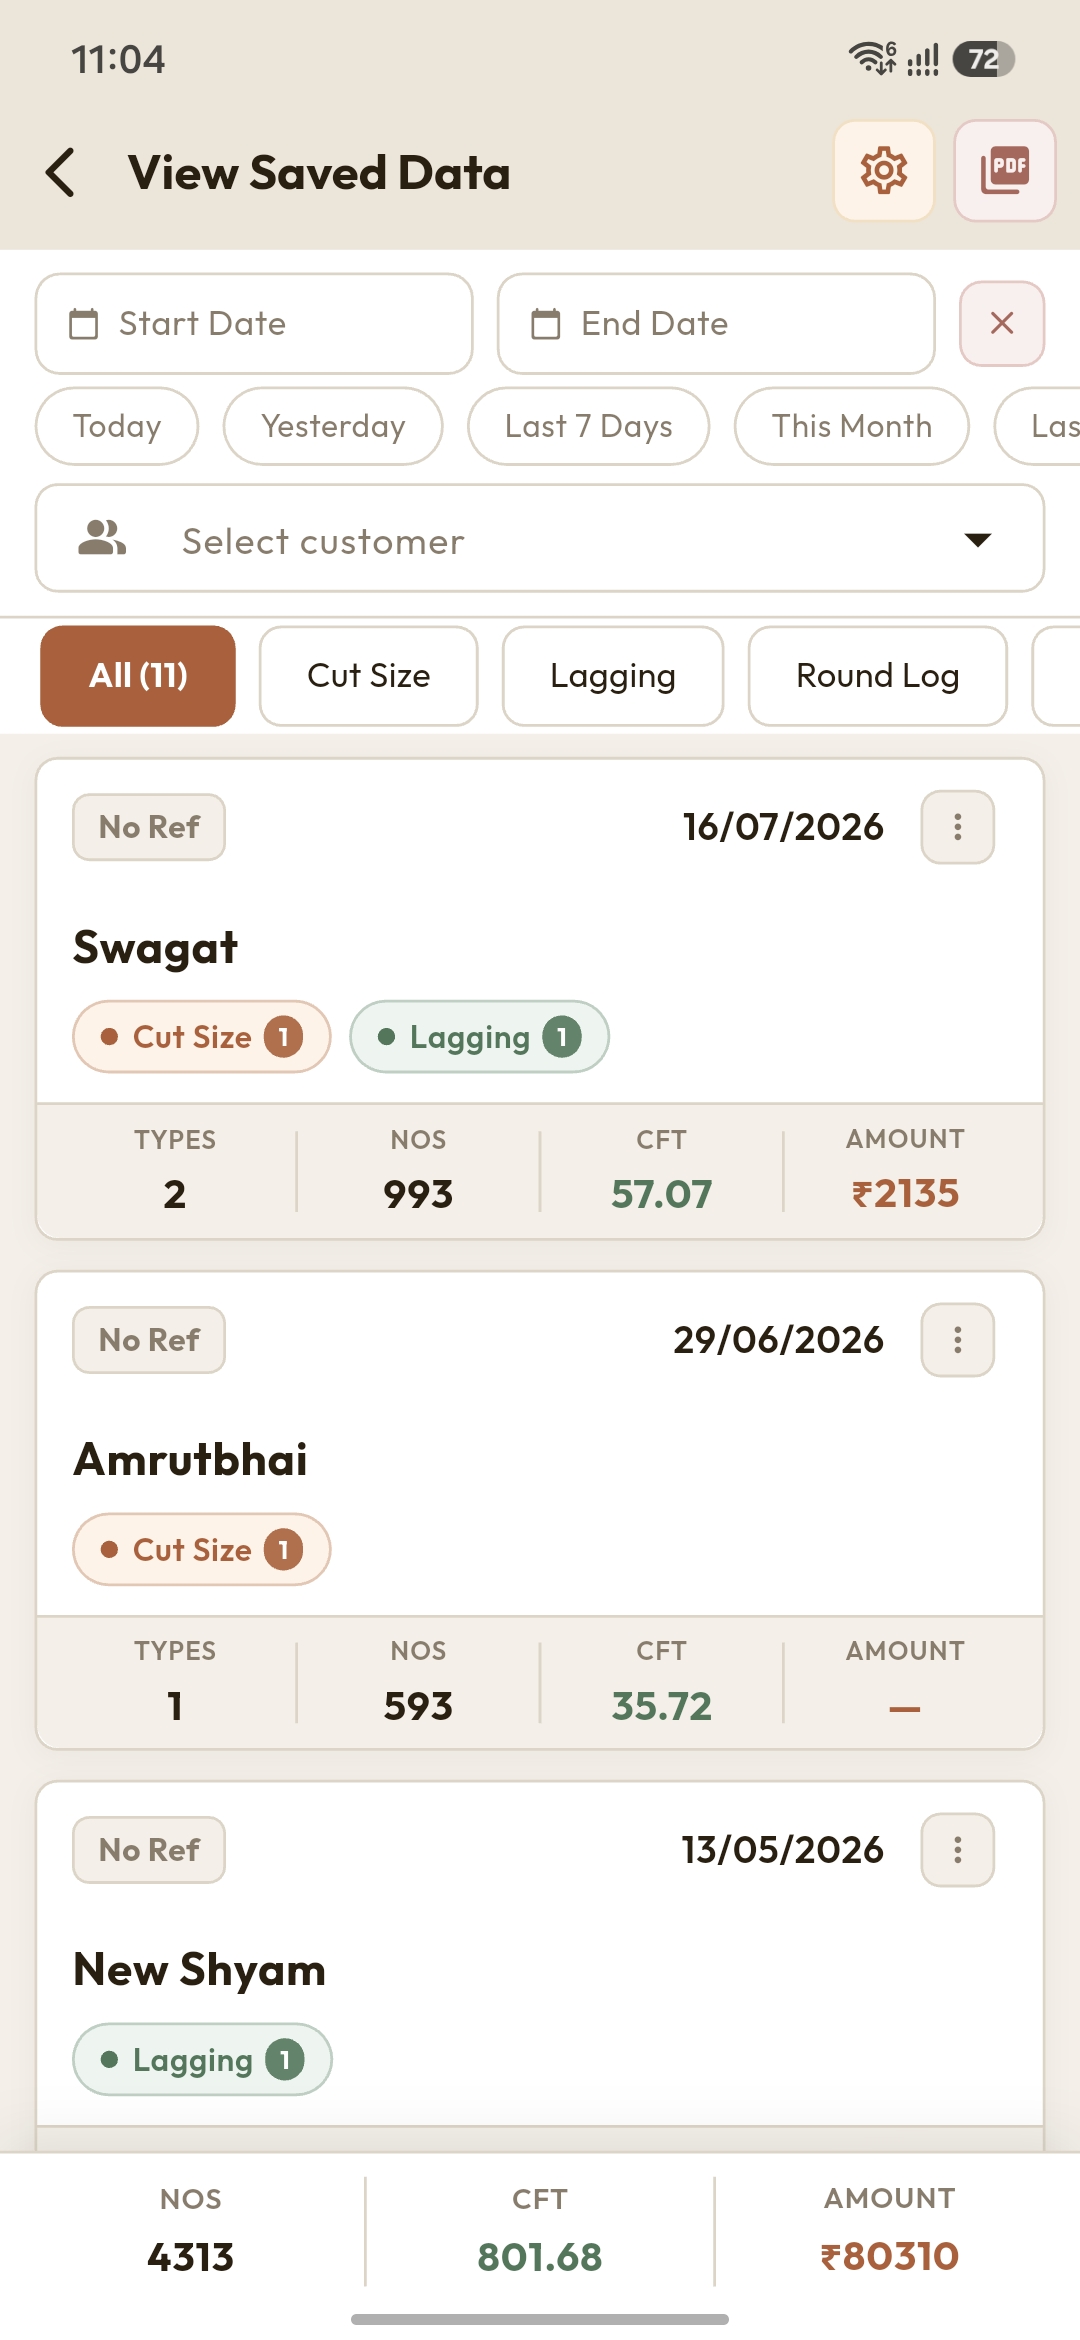Export data with the PDF icon
1080x2340 pixels.
[1005, 171]
